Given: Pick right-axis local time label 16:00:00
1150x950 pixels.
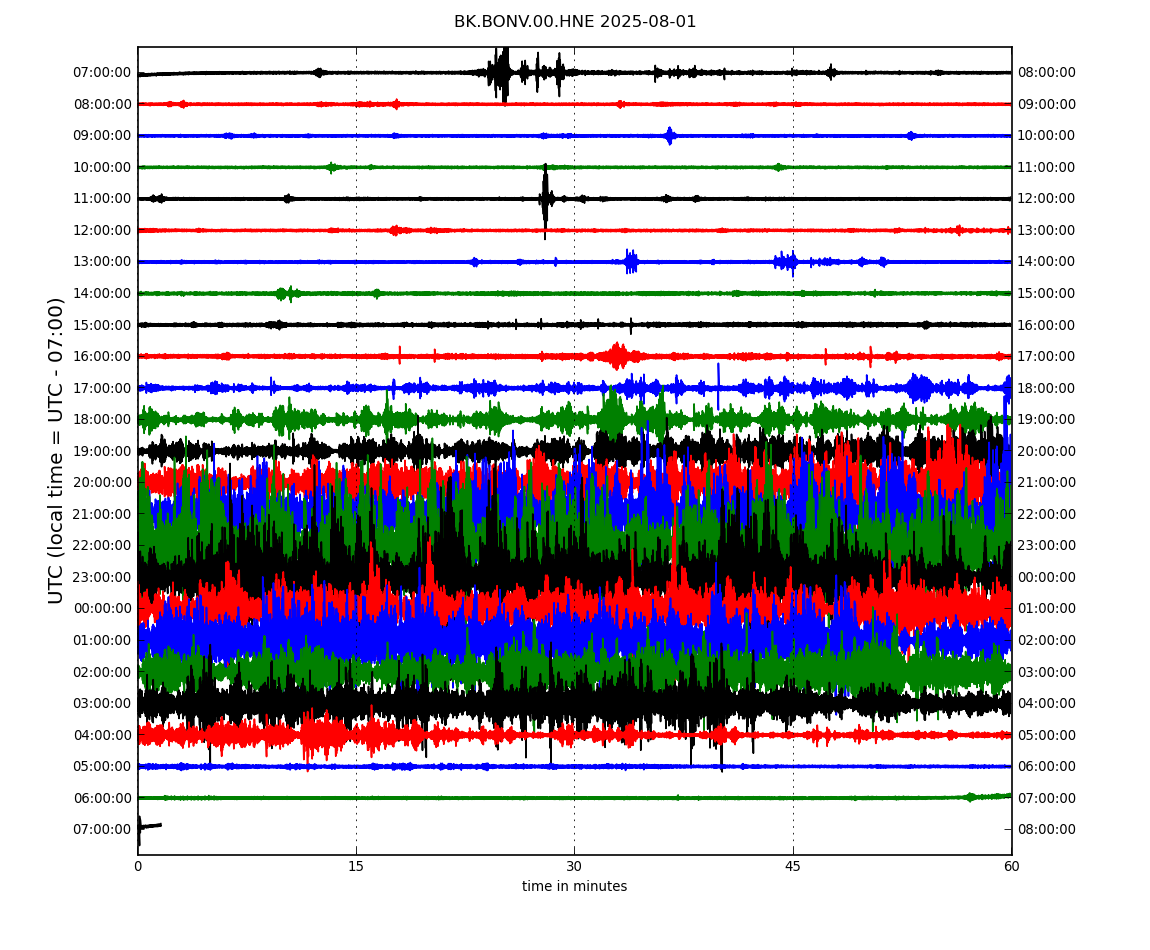Looking at the screenshot, I should pyautogui.click(x=1047, y=325).
